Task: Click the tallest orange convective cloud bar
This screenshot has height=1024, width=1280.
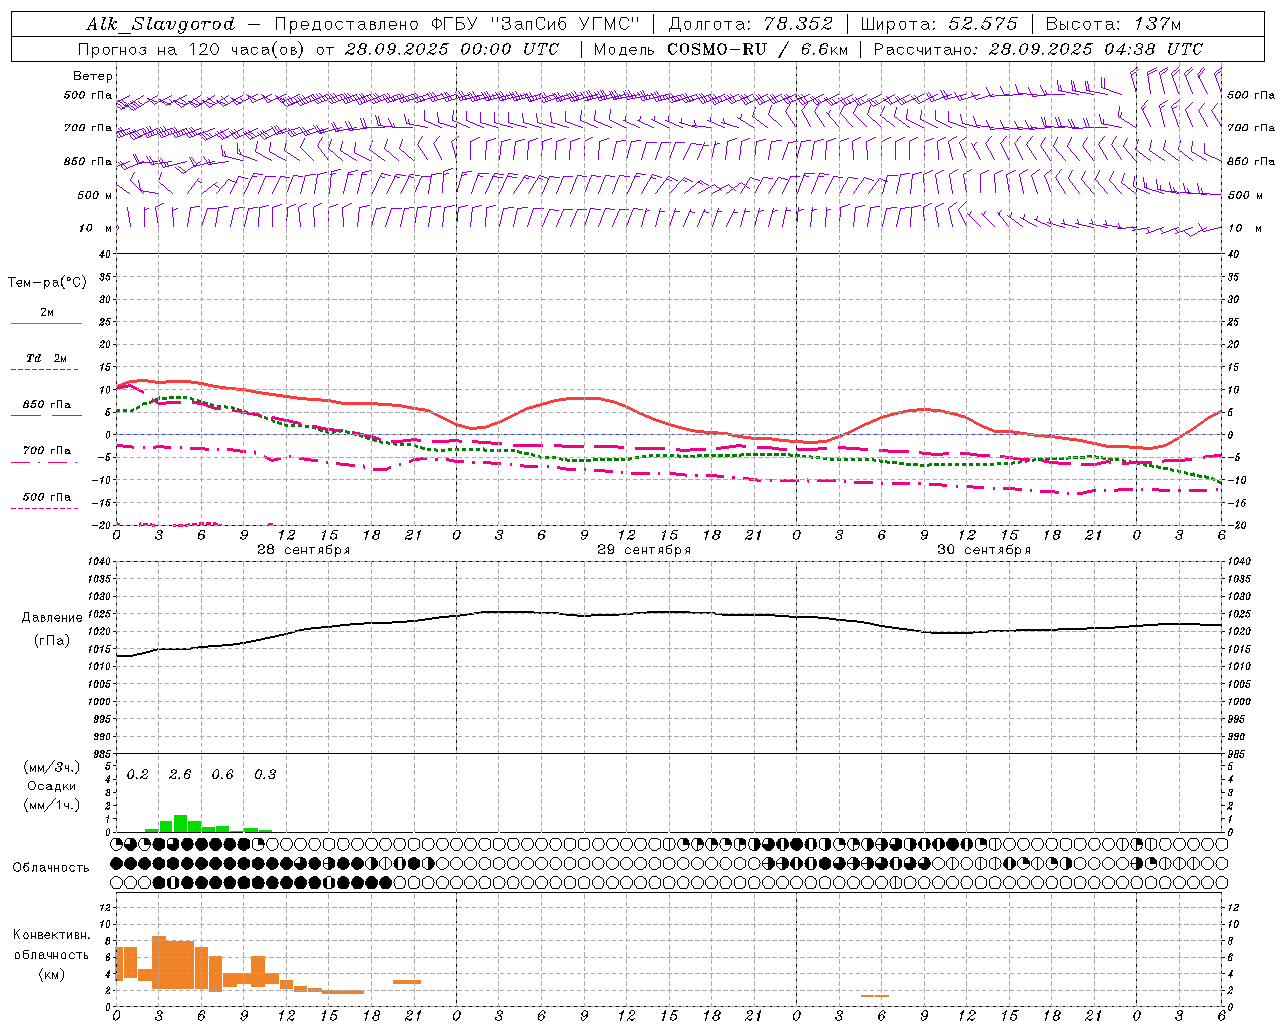Action: pos(158,962)
